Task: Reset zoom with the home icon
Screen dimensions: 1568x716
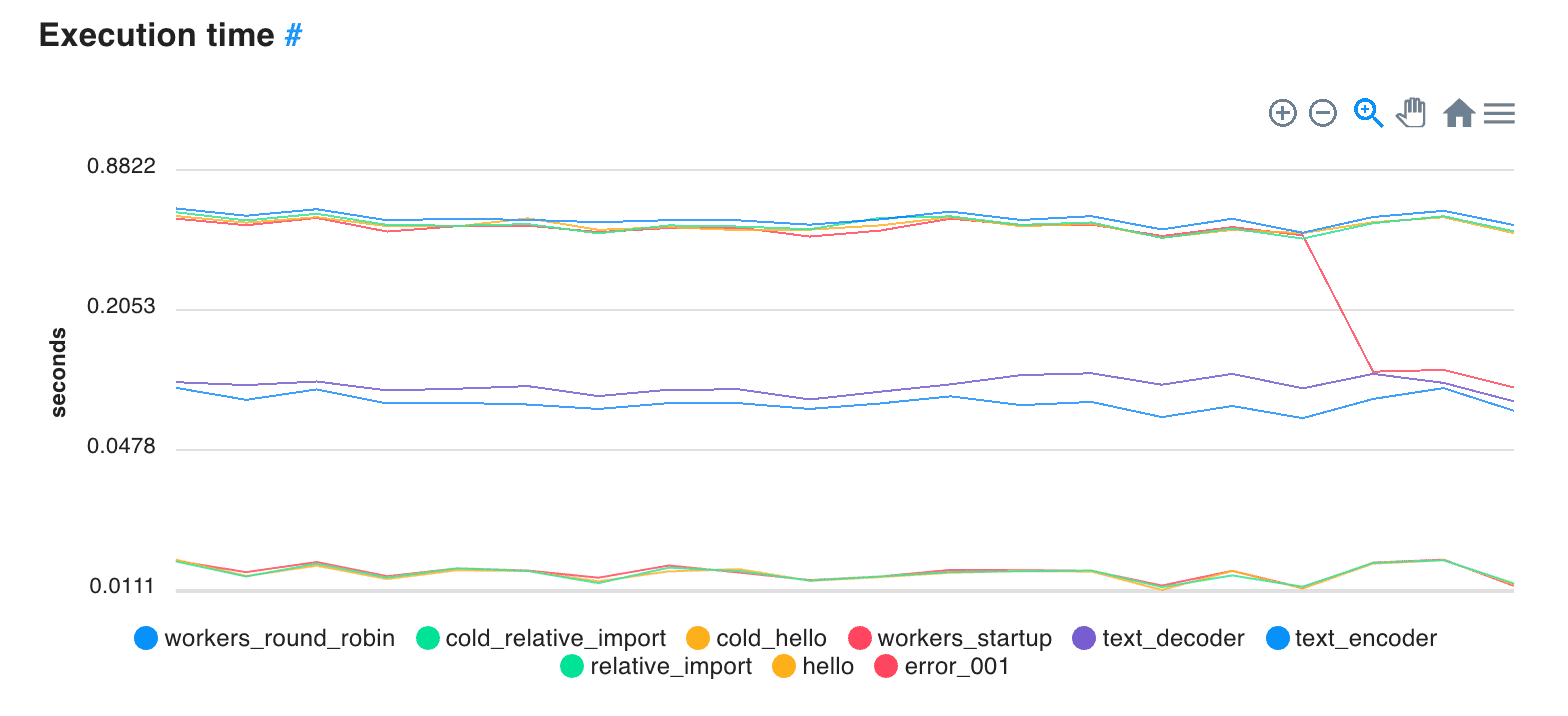Action: [1459, 113]
